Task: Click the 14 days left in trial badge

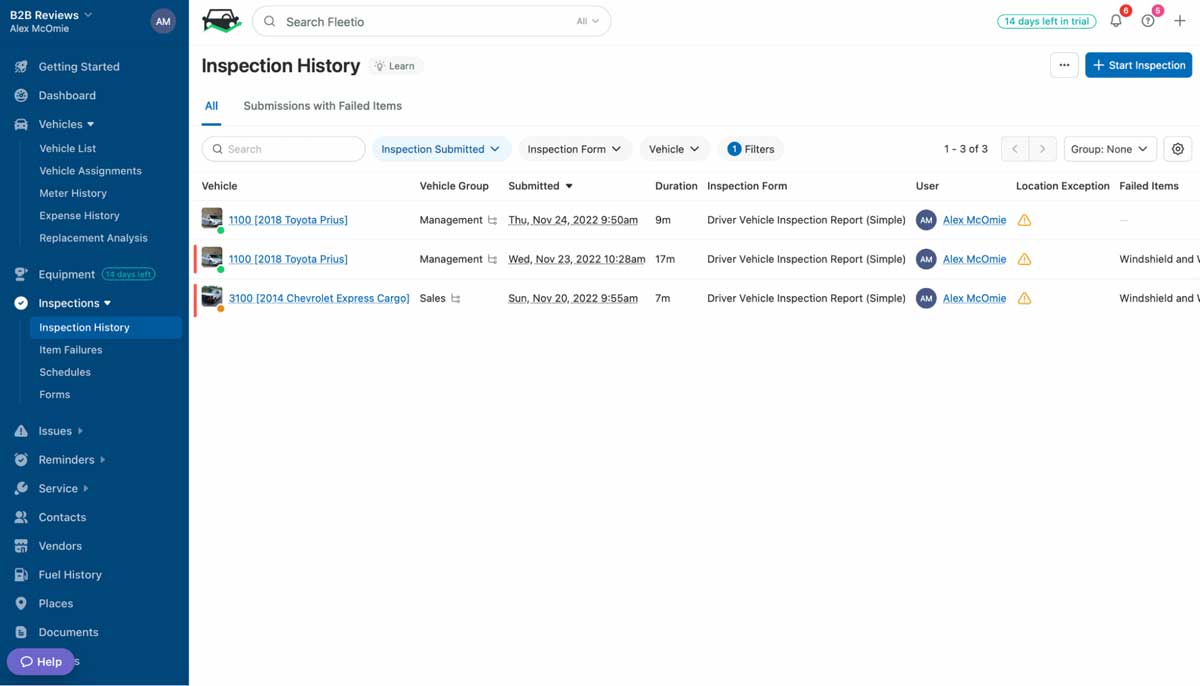Action: coord(1046,19)
